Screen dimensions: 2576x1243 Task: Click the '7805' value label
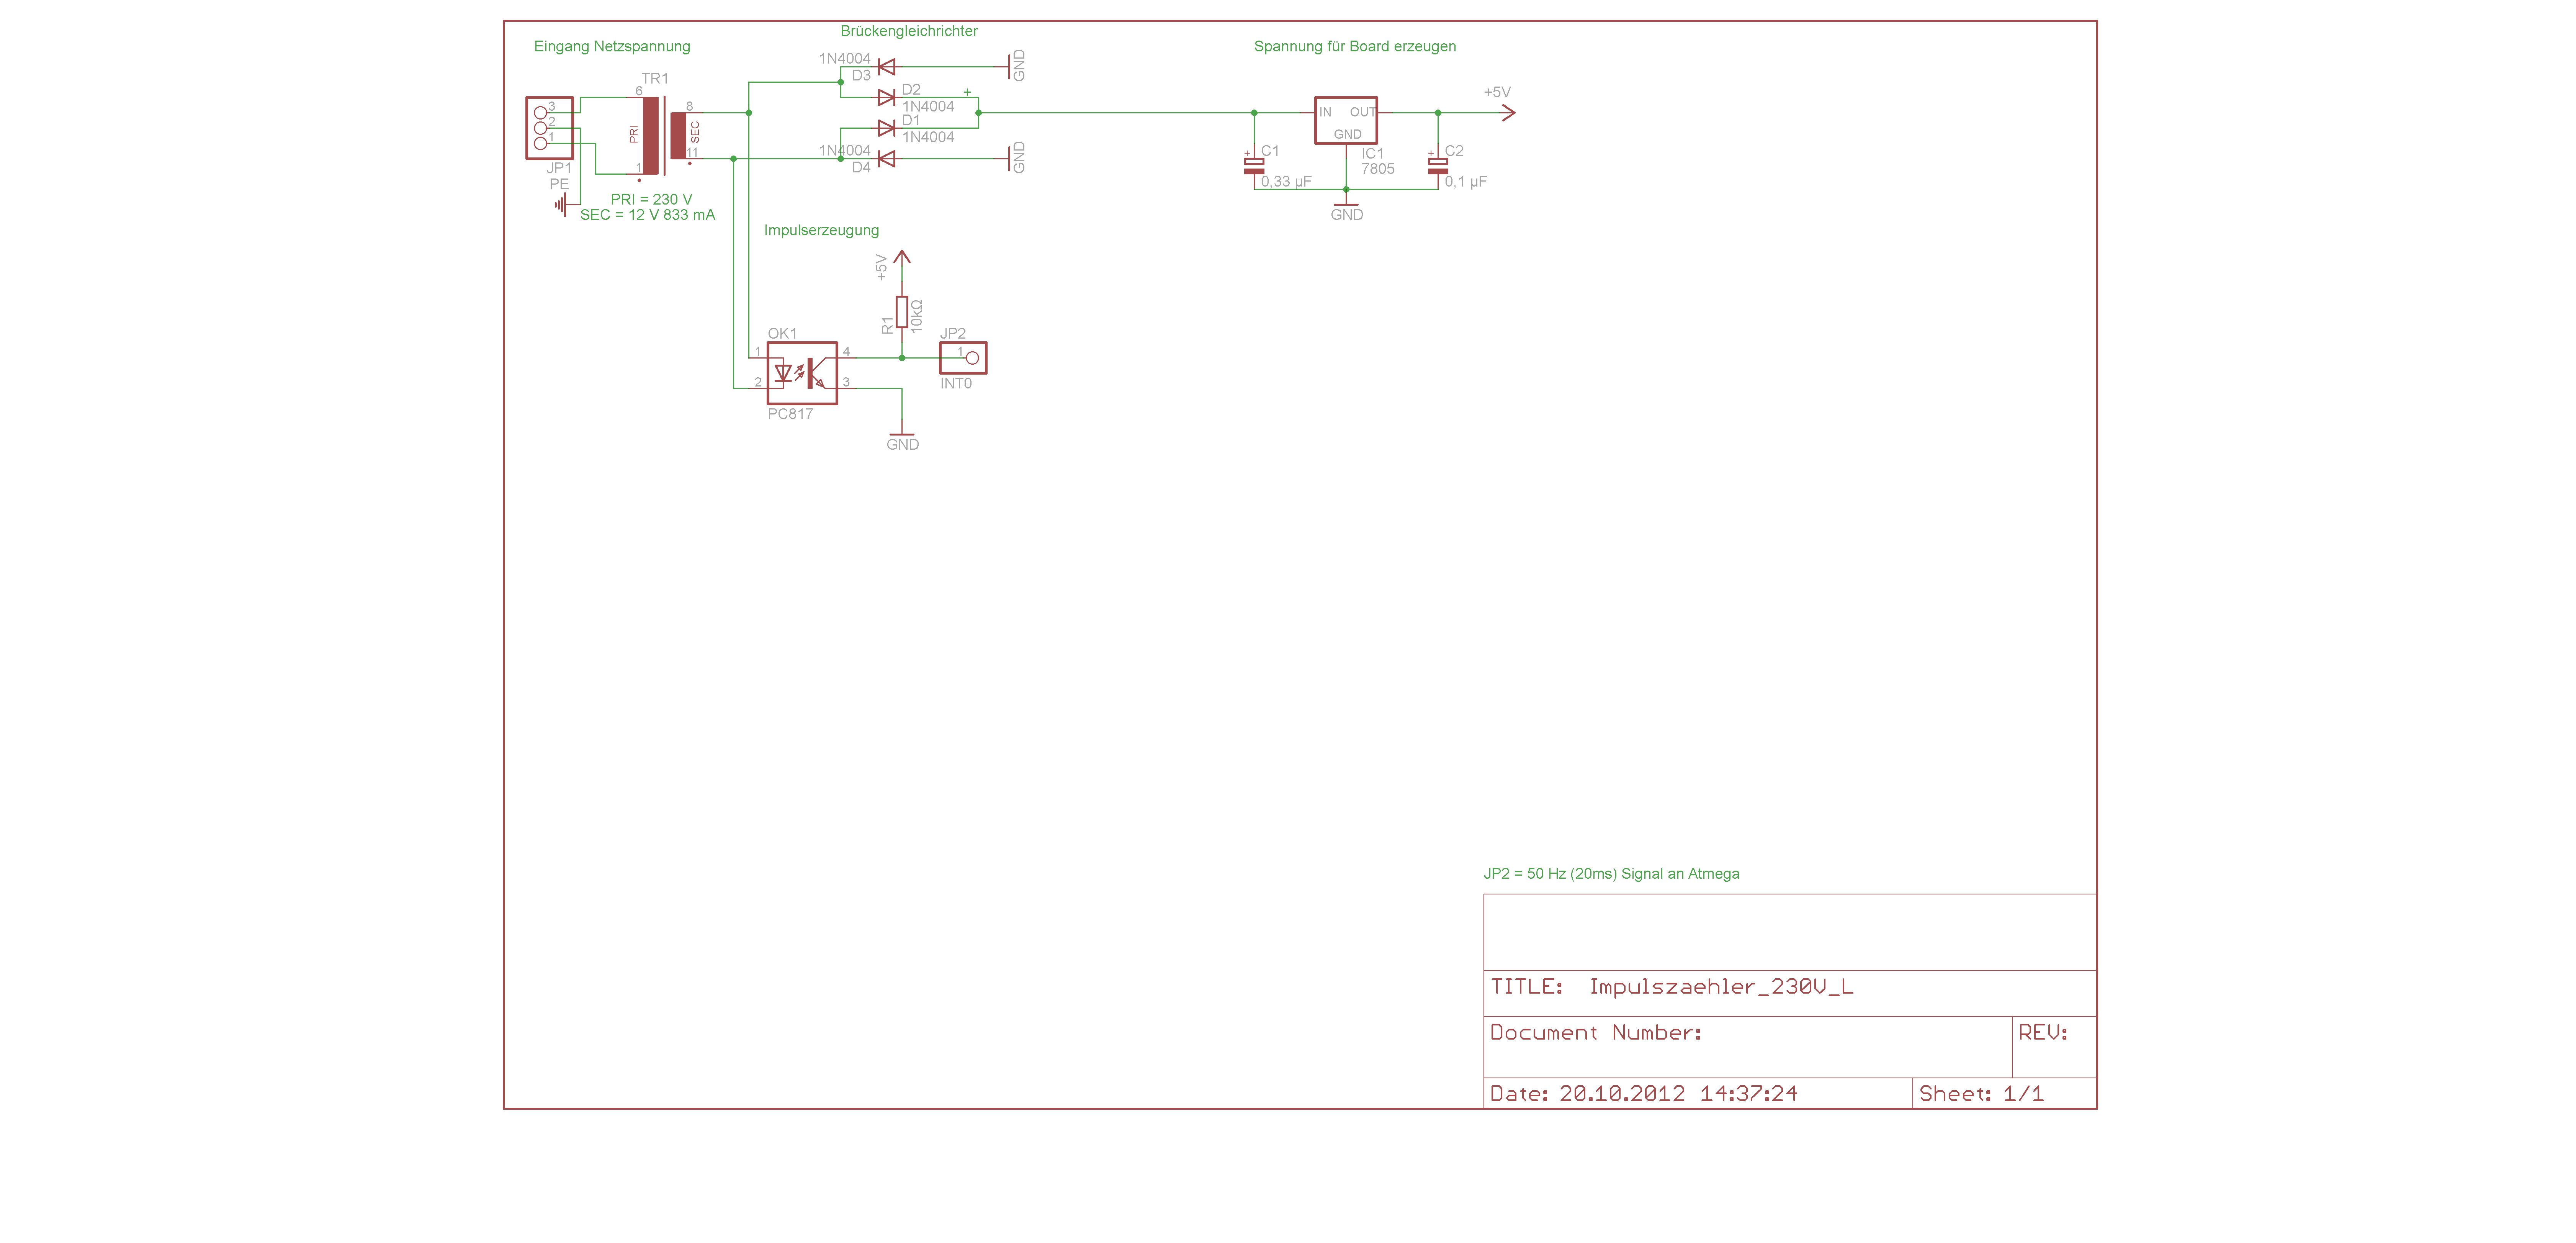point(1378,169)
